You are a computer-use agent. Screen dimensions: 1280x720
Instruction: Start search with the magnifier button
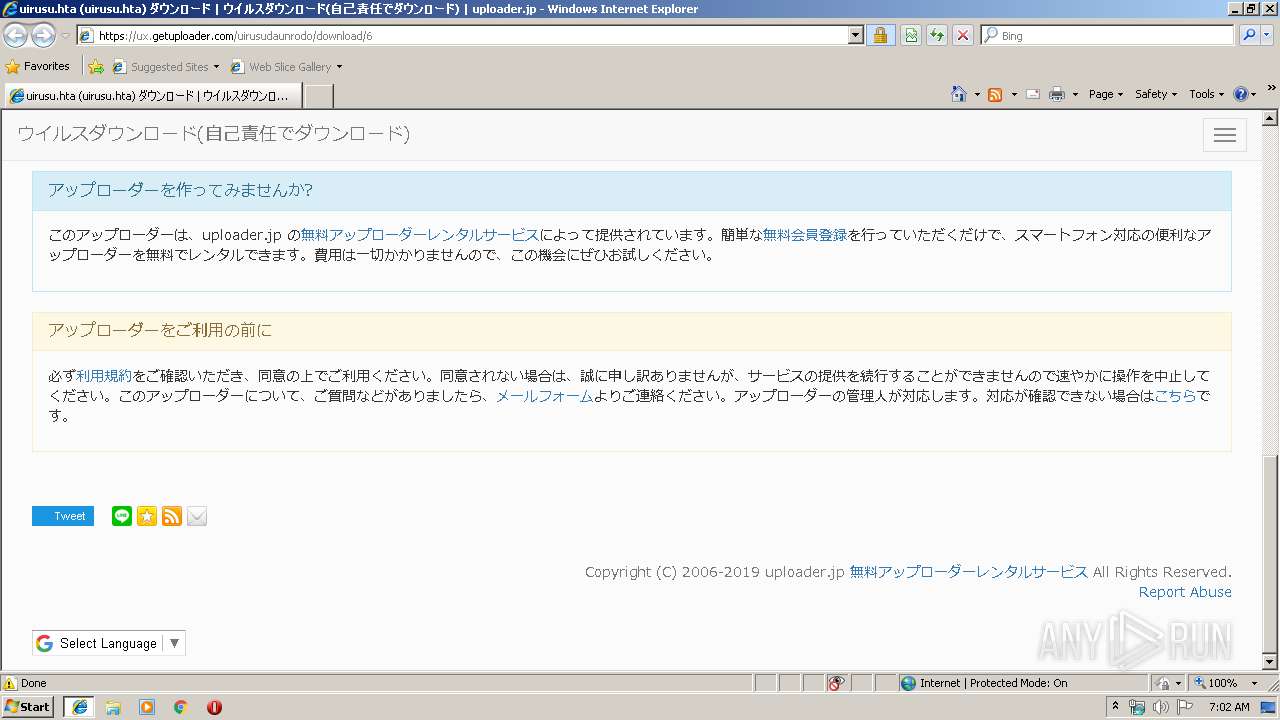tap(1249, 36)
